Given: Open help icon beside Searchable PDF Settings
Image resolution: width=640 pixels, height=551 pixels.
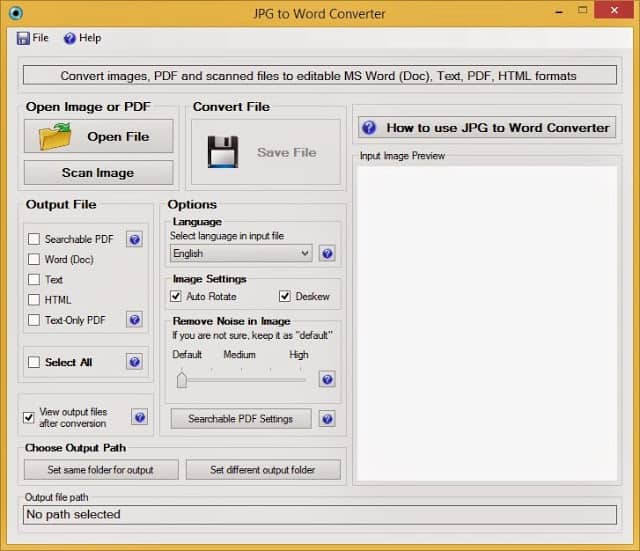Looking at the screenshot, I should coord(327,419).
